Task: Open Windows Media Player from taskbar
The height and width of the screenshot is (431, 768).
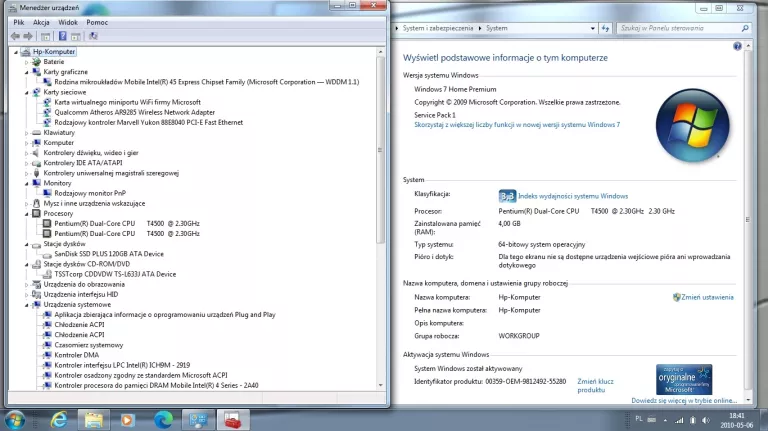Action: 126,418
